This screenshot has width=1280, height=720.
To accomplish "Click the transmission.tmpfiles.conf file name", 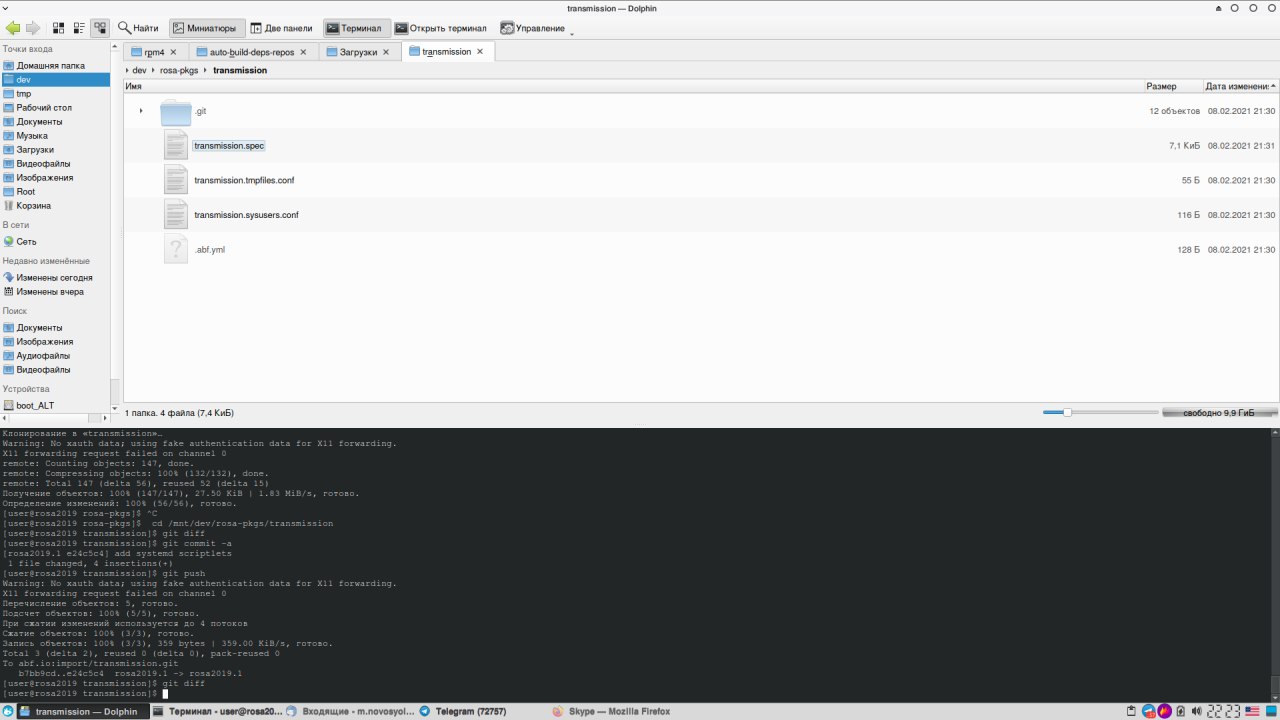I will tap(244, 180).
